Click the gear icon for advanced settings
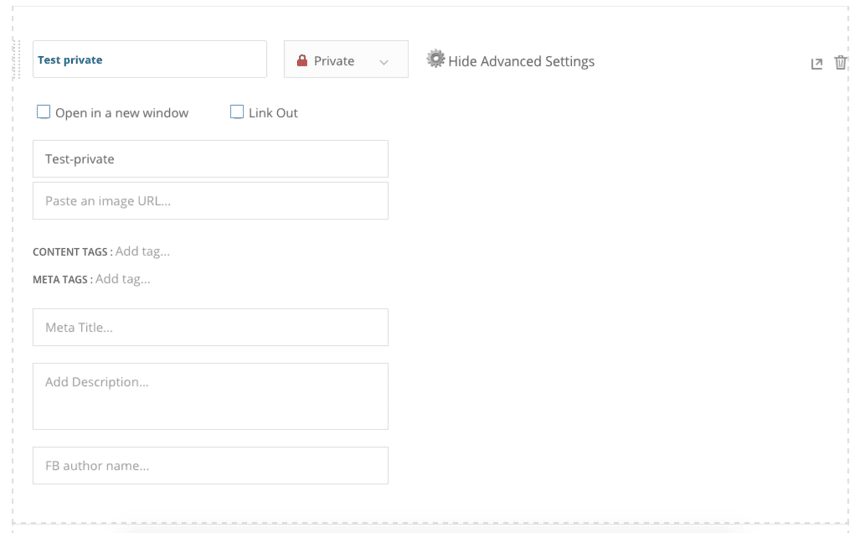 point(435,60)
